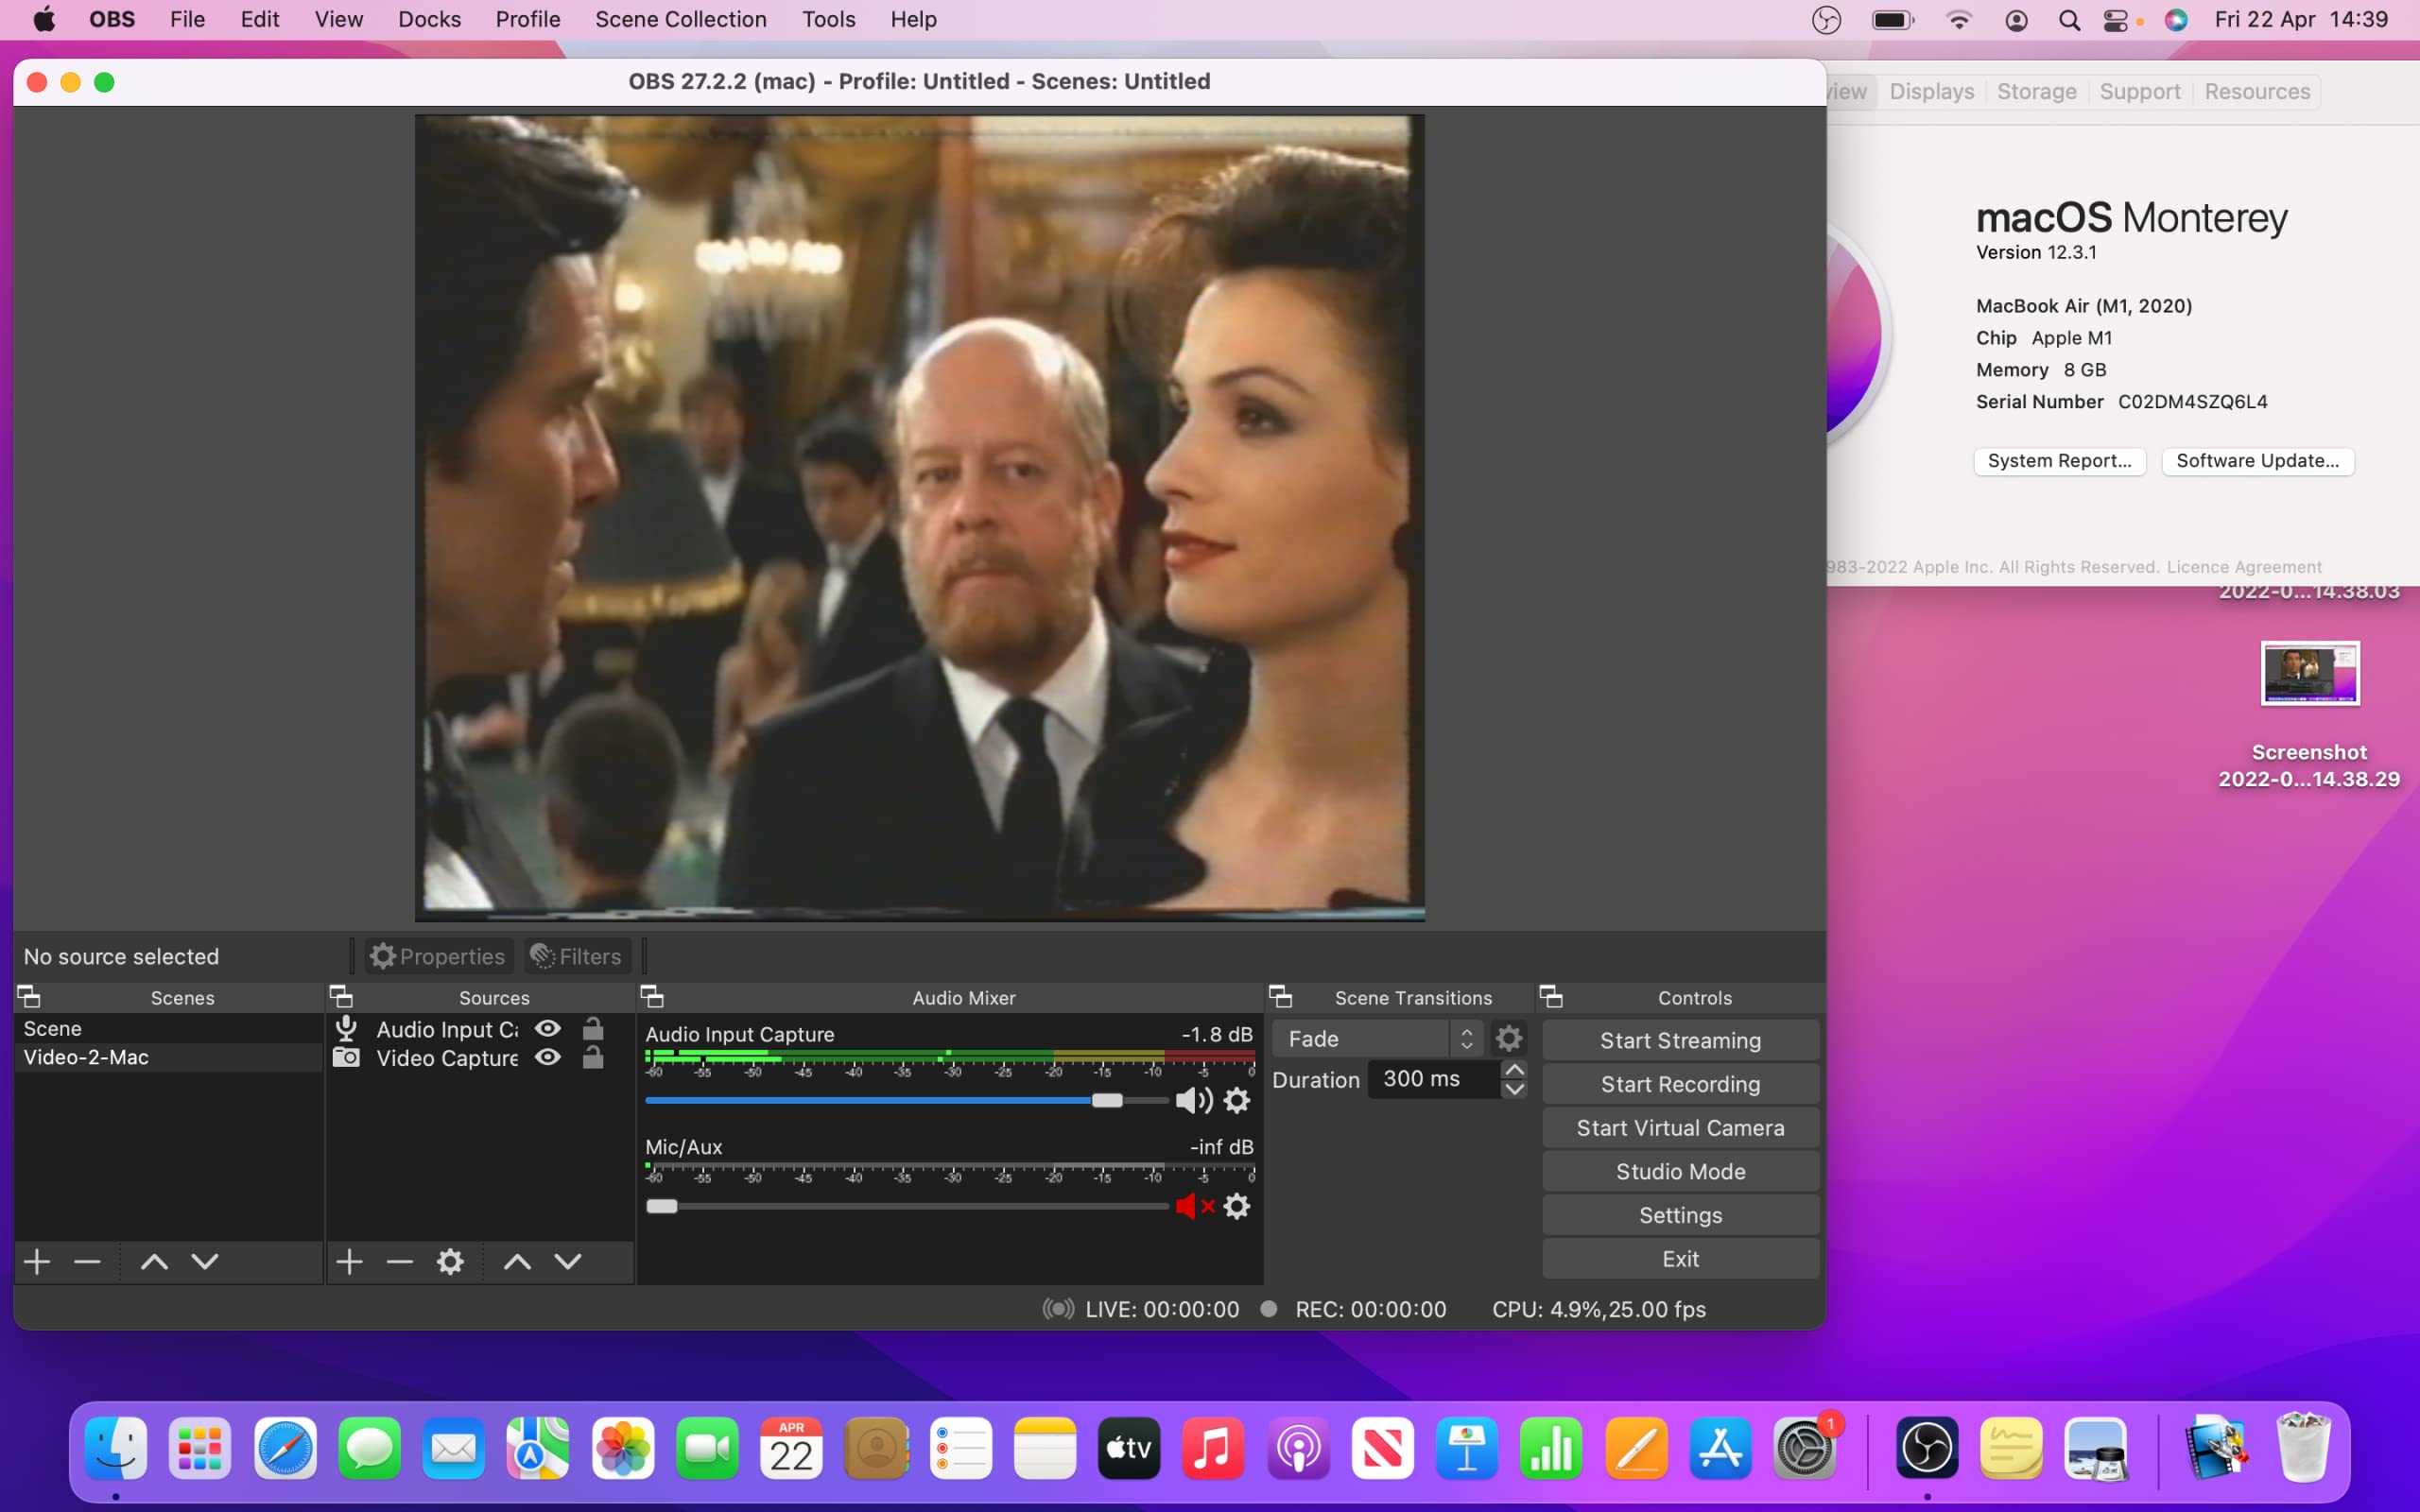This screenshot has height=1512, width=2420.
Task: Open the View menu
Action: (x=339, y=20)
